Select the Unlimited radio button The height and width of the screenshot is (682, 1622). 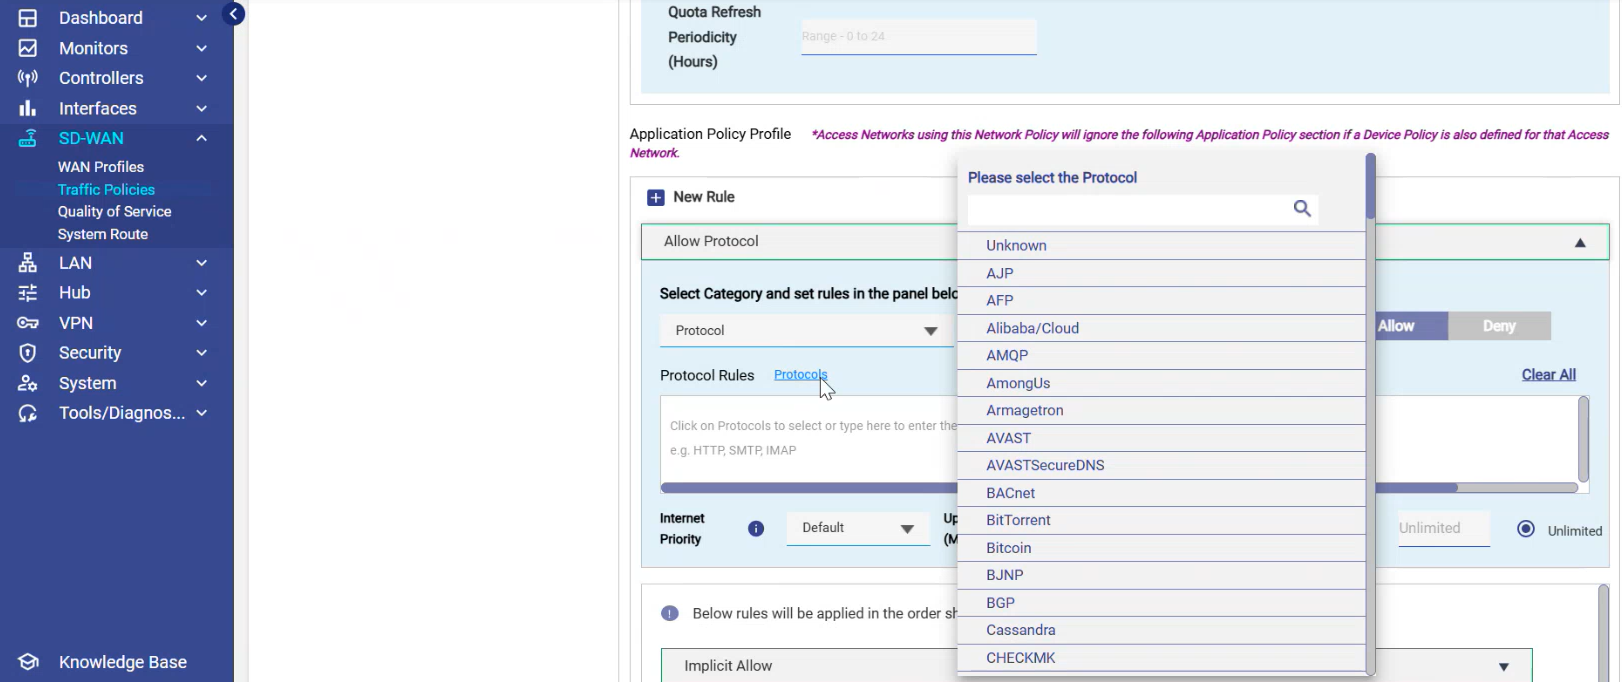tap(1526, 529)
